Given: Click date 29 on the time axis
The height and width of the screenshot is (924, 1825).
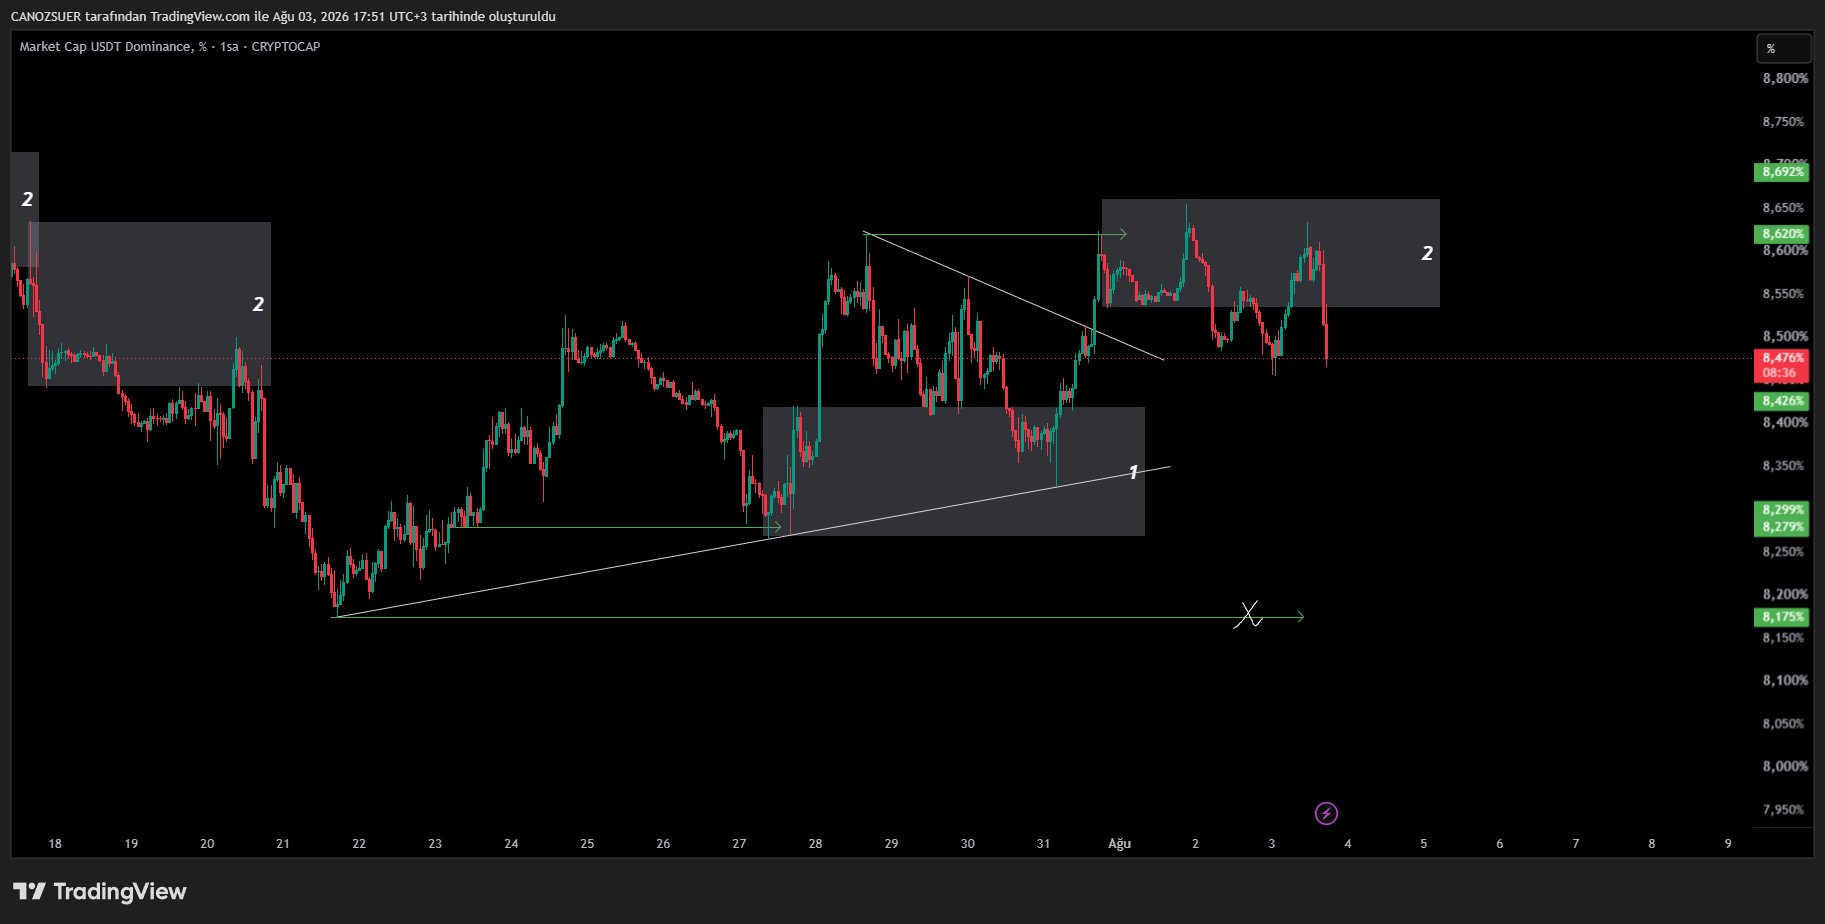Looking at the screenshot, I should [891, 844].
